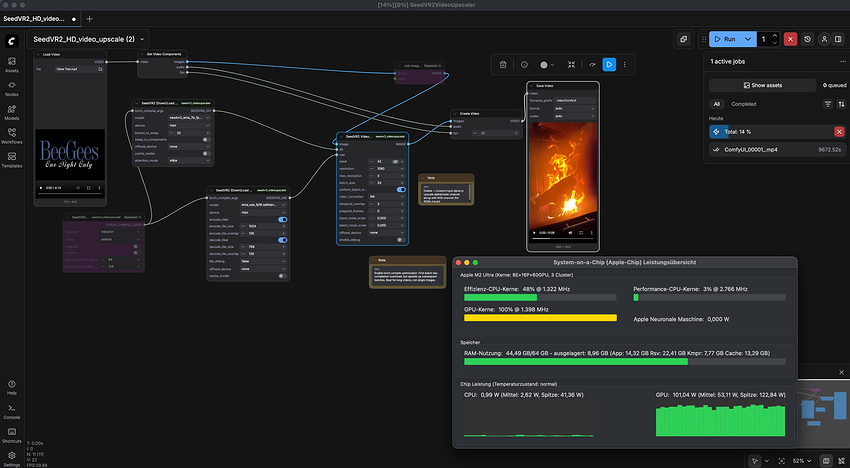Open the Templates sidebar panel
The width and height of the screenshot is (850, 468).
[11, 160]
